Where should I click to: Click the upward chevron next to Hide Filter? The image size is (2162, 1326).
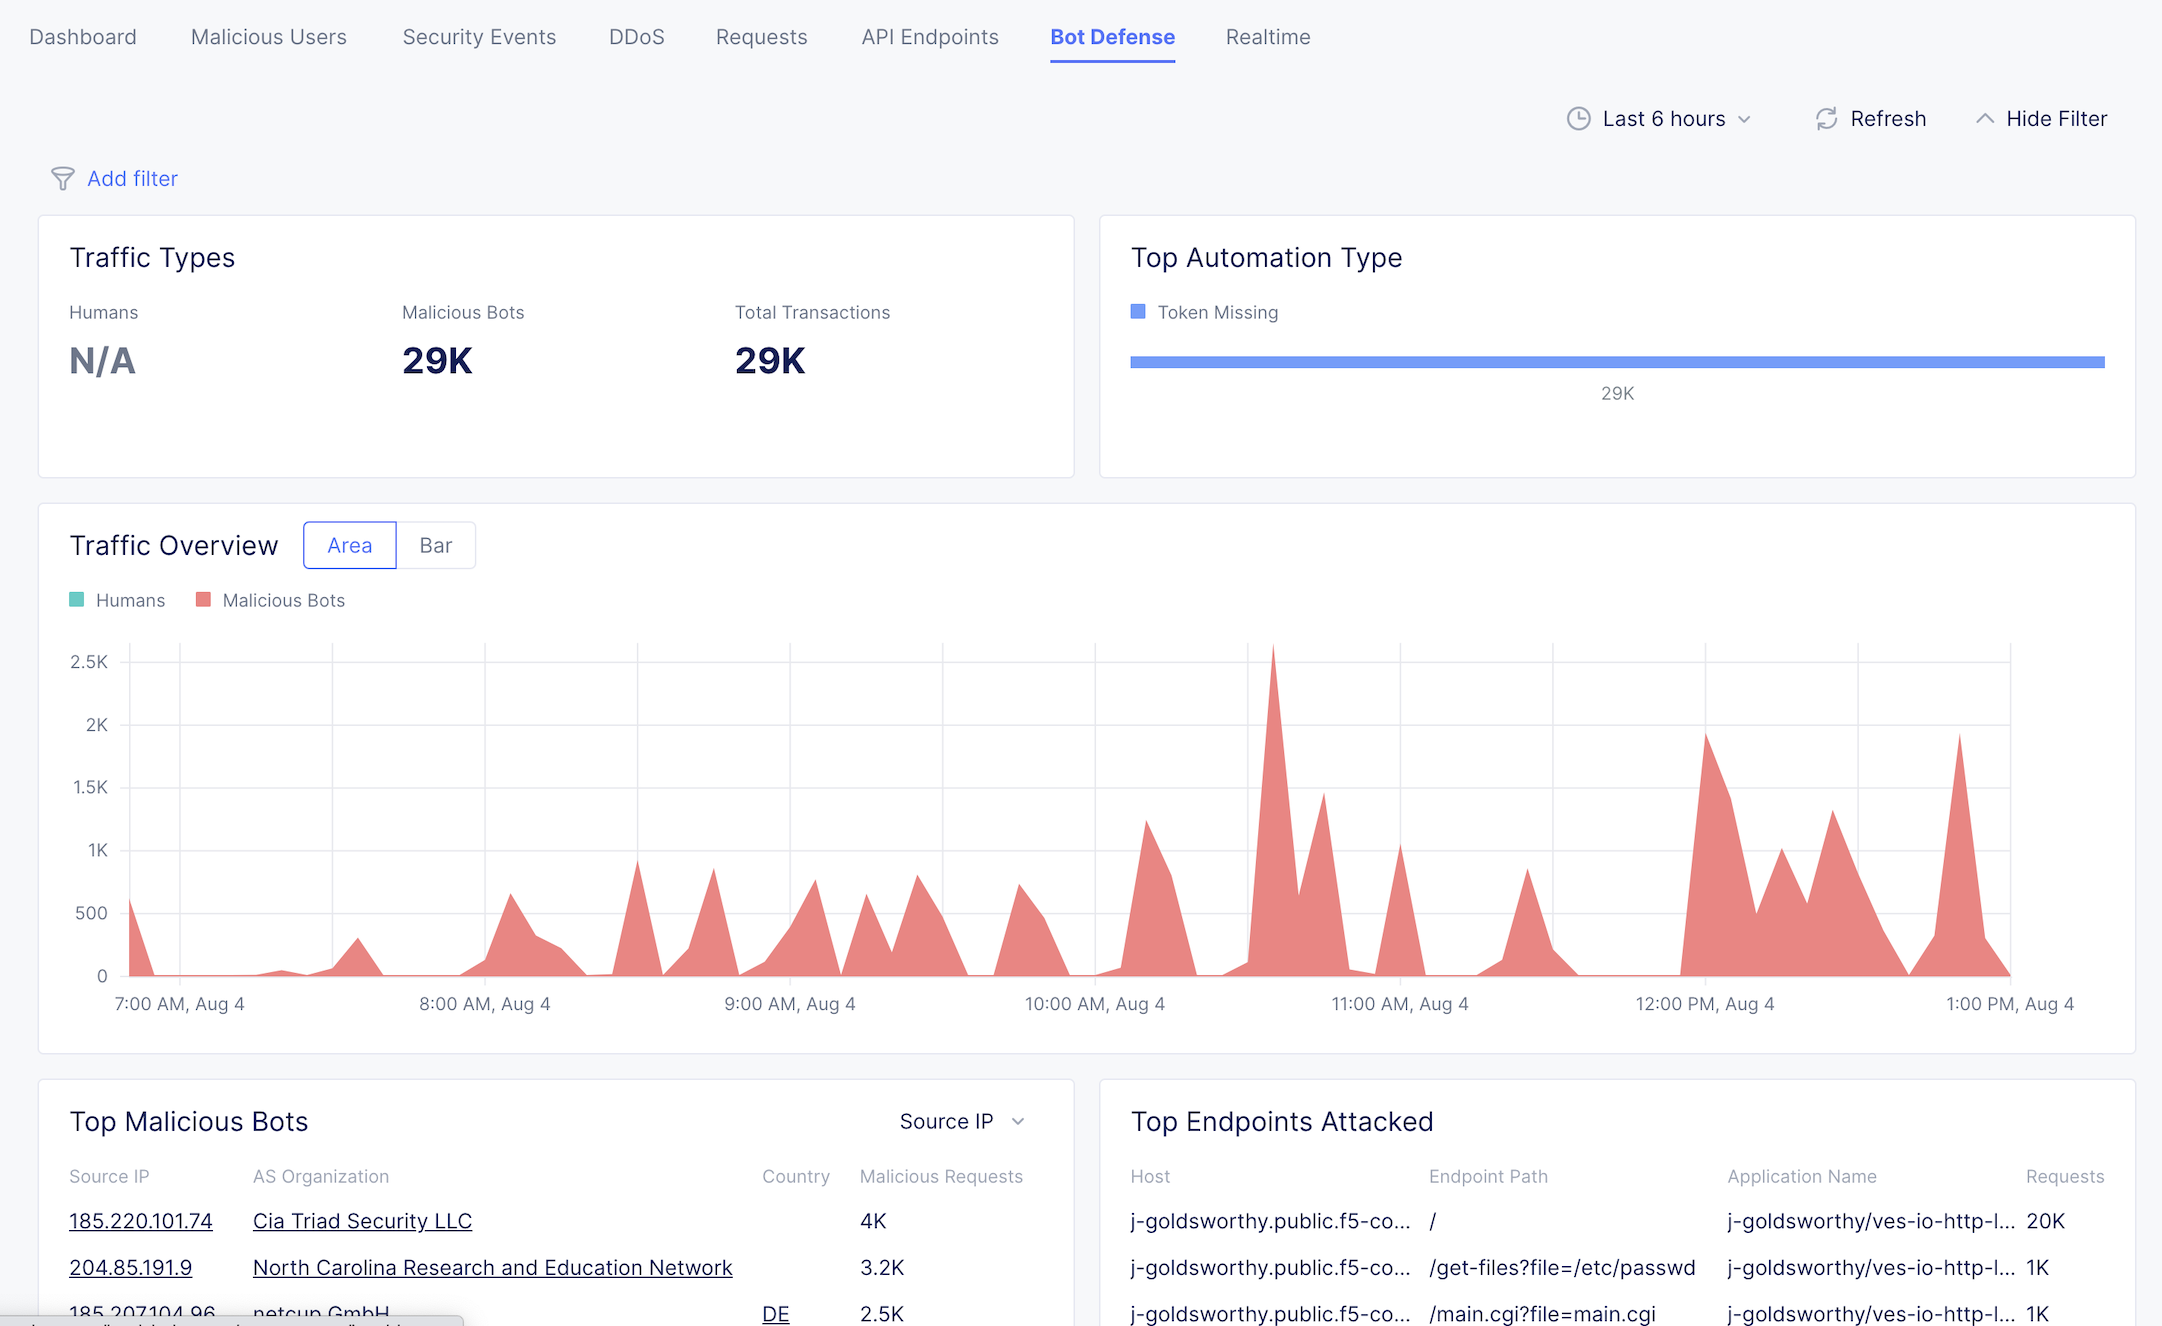1985,119
